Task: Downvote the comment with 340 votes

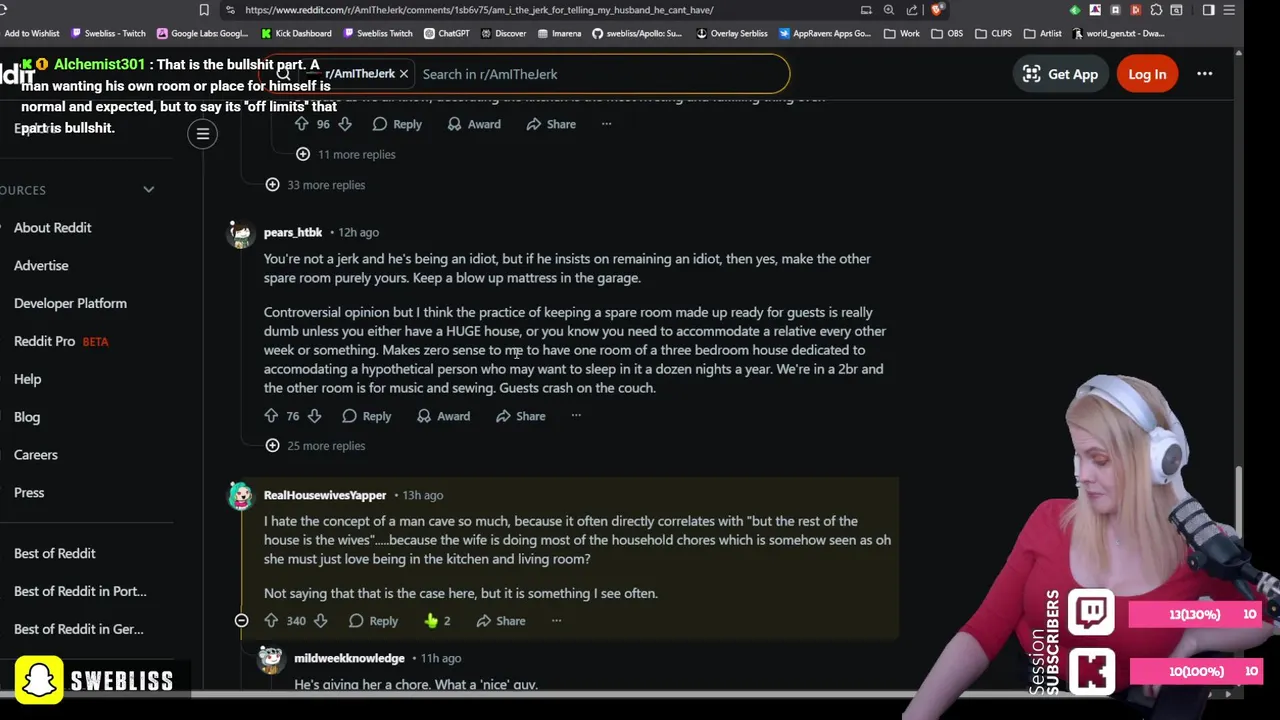Action: 320,621
